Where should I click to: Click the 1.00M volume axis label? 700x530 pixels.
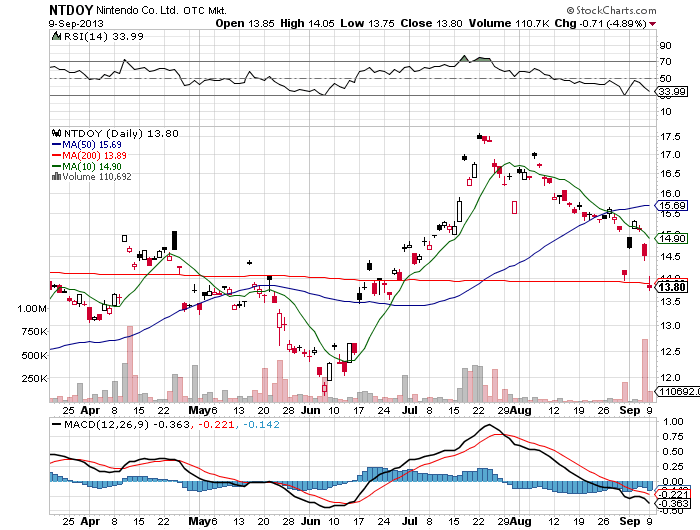32,309
